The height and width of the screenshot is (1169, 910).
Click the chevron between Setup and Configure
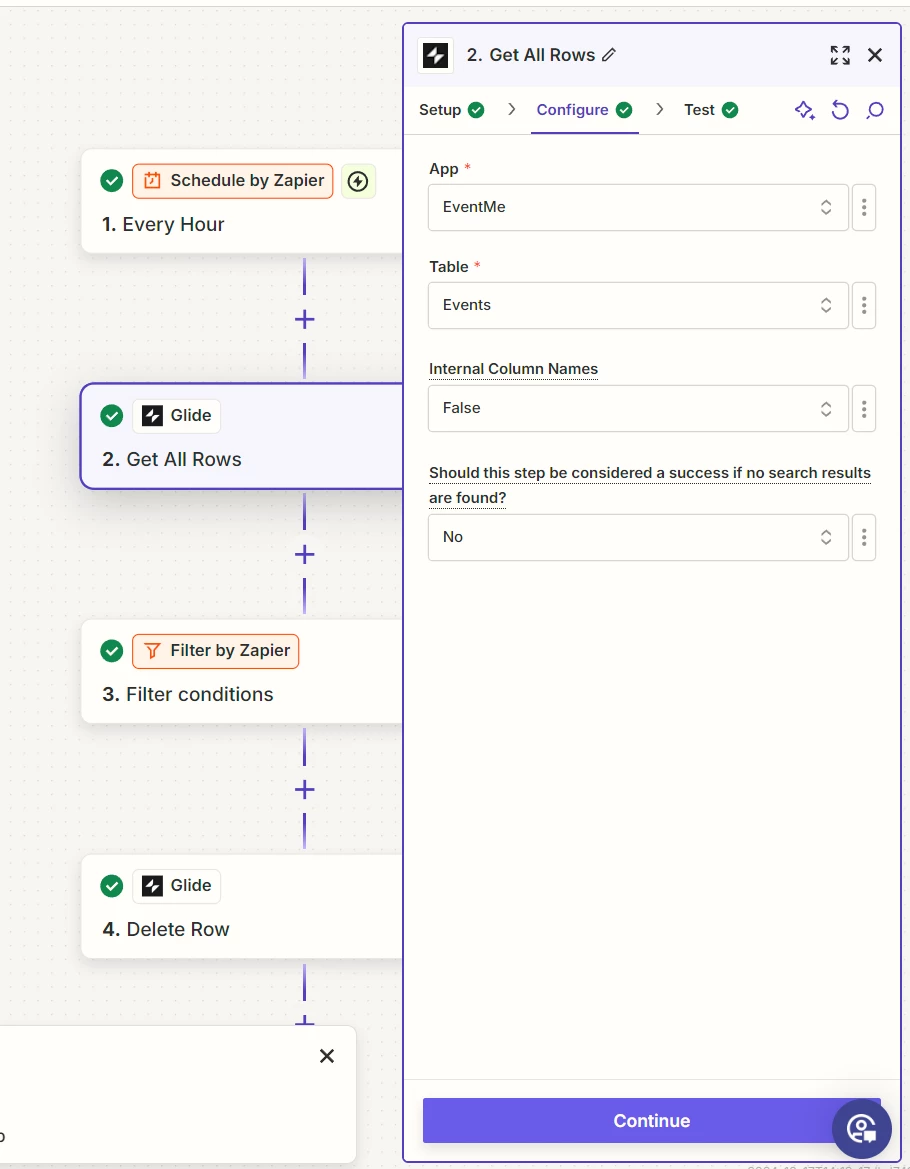click(x=511, y=110)
